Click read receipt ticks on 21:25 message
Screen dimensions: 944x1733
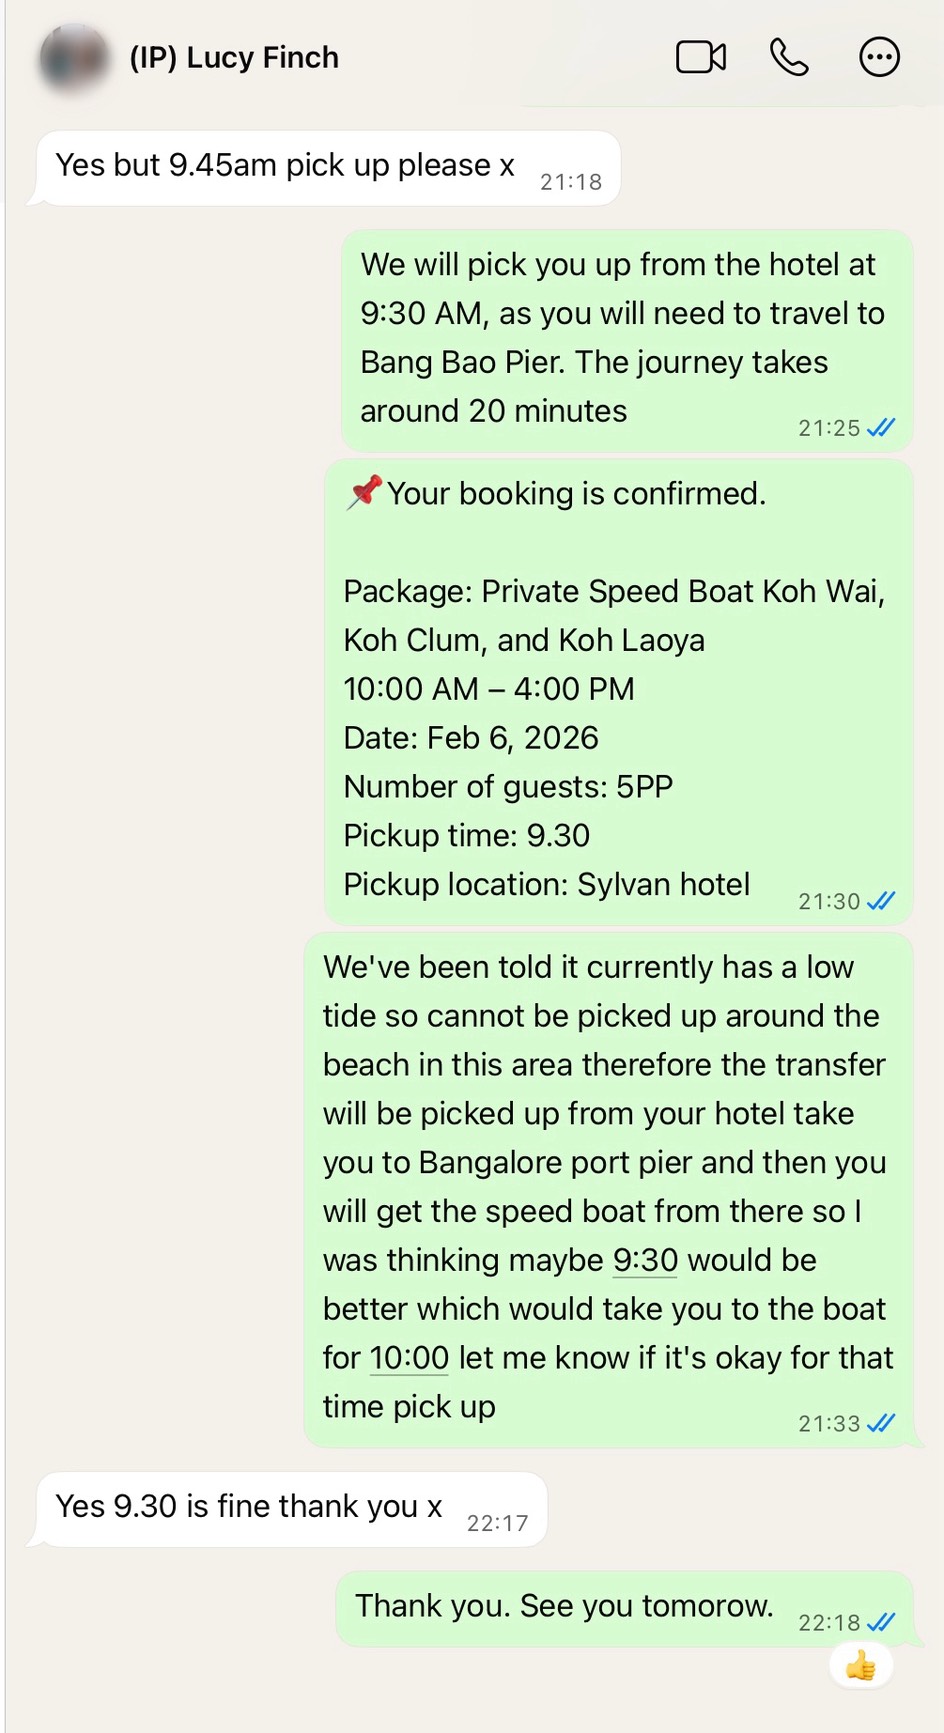coord(881,428)
